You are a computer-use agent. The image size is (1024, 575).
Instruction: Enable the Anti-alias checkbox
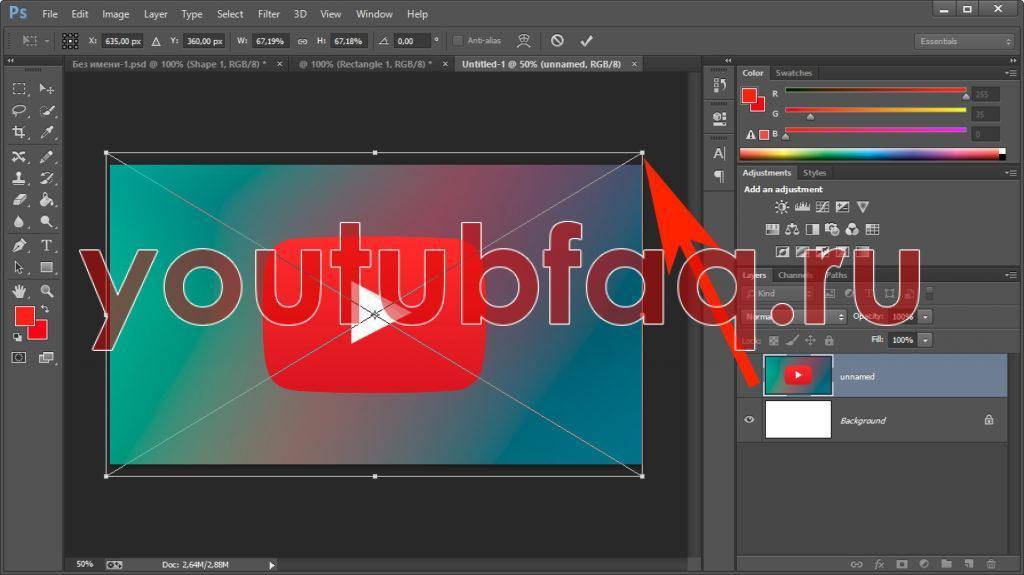458,41
